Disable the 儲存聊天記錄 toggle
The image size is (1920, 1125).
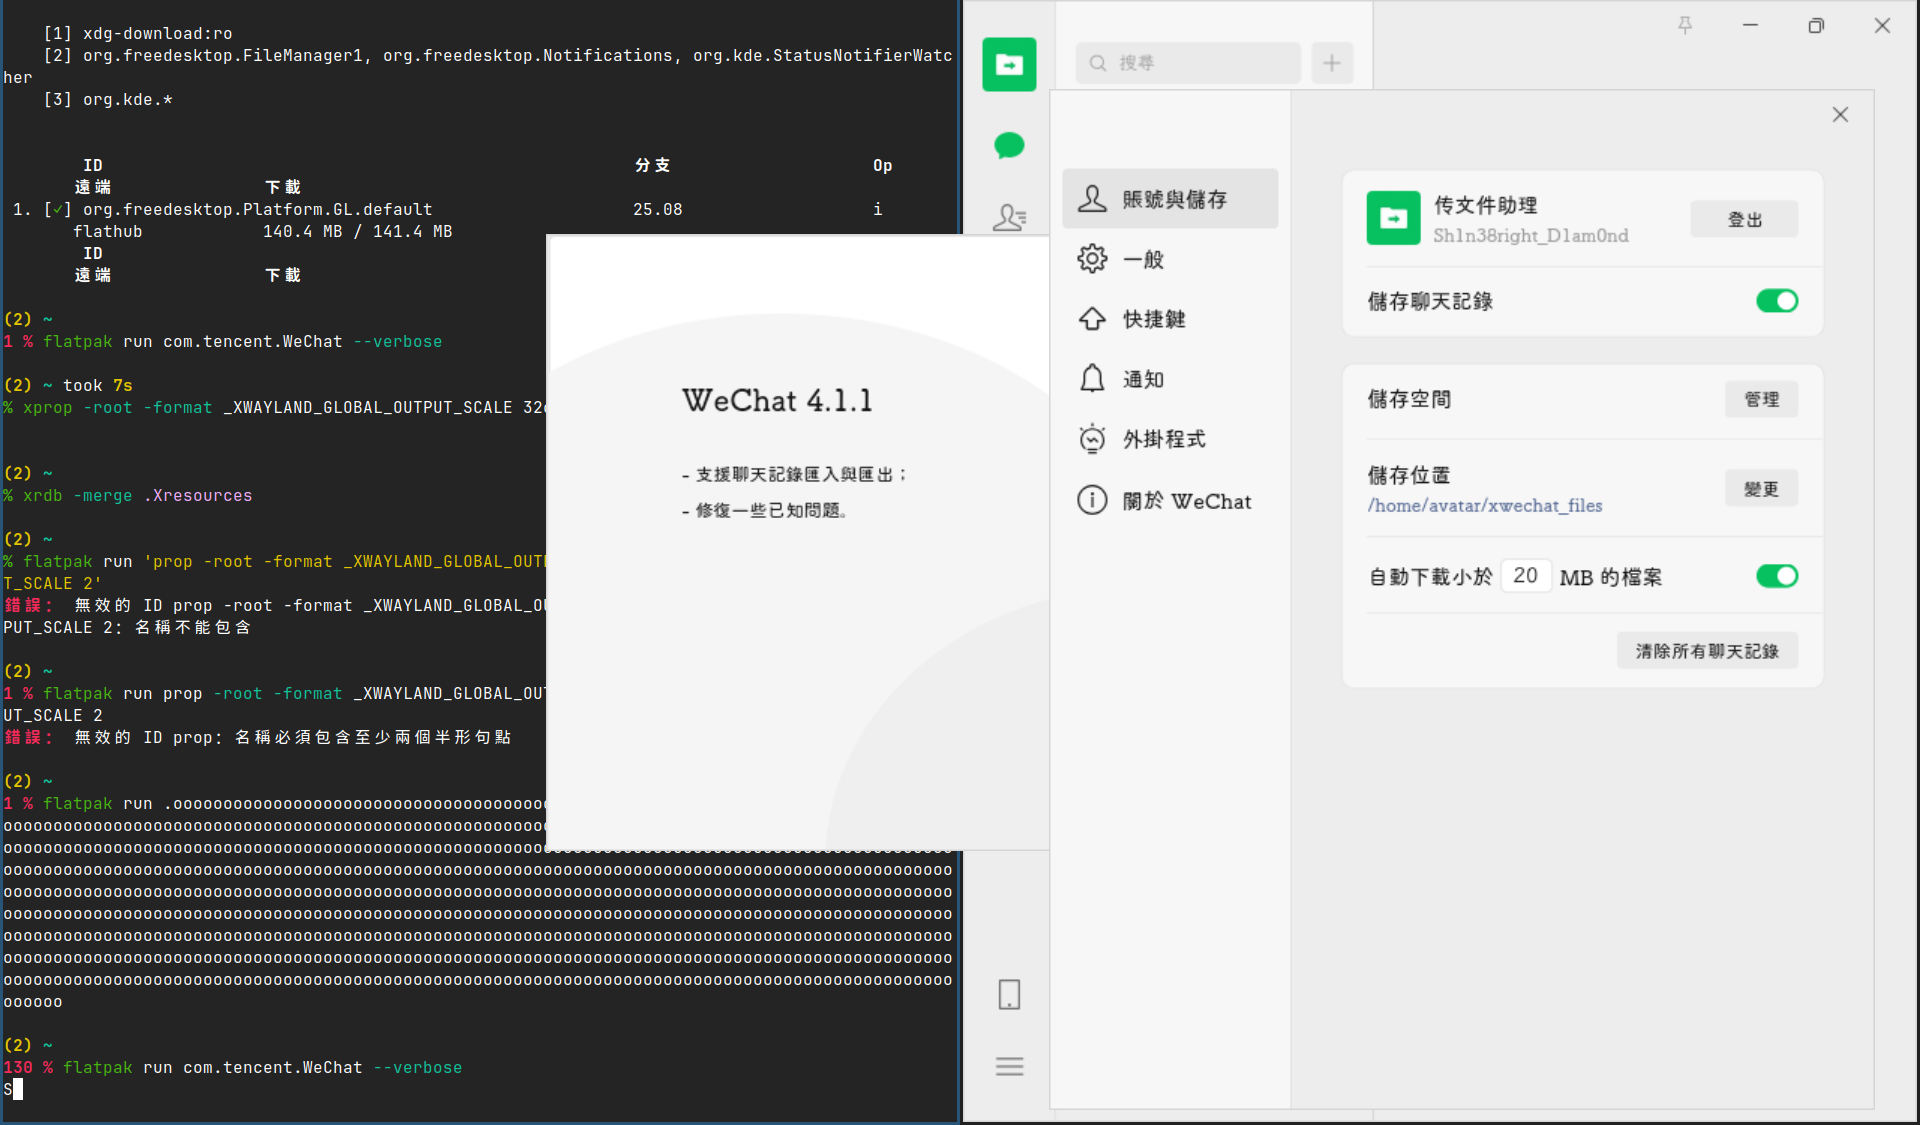pyautogui.click(x=1777, y=300)
